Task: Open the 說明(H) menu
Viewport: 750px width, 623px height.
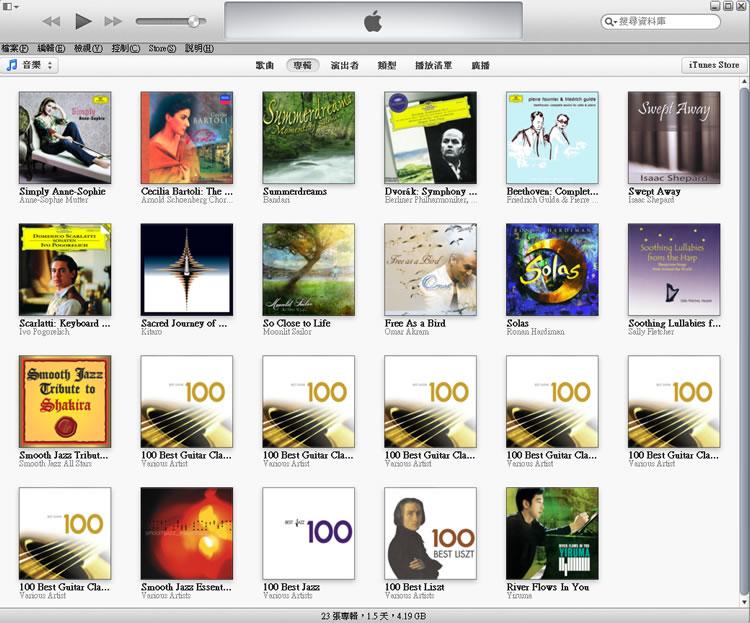Action: (199, 48)
